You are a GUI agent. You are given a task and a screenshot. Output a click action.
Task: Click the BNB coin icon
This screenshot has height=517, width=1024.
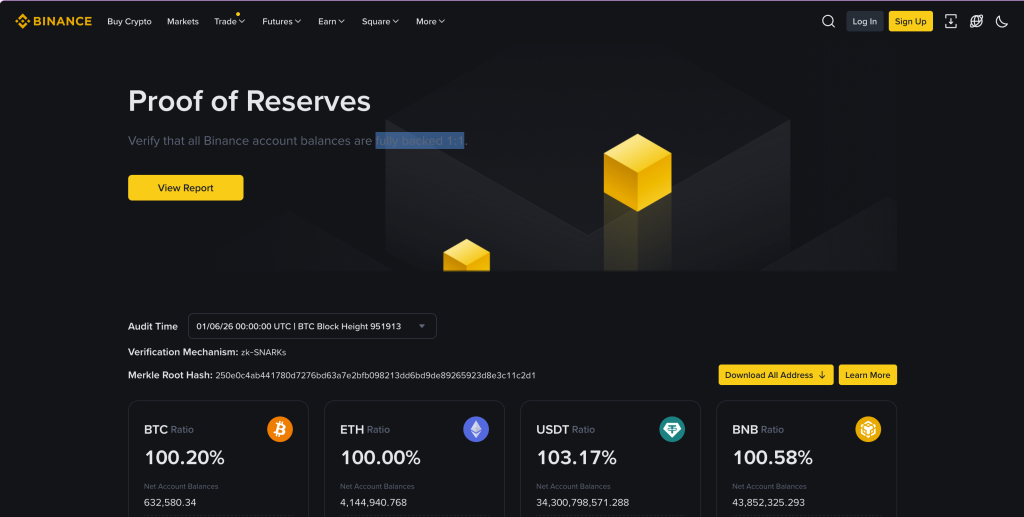(868, 430)
